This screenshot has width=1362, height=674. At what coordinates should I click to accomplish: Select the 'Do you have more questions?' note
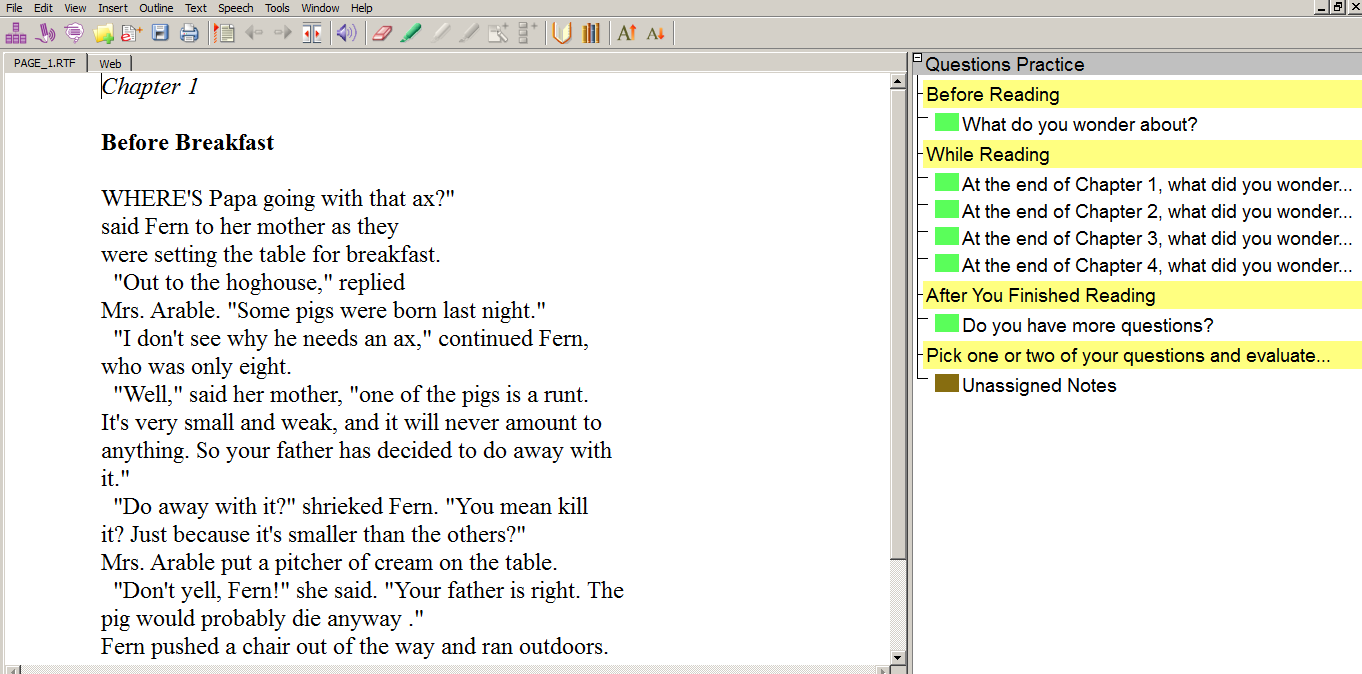coord(1088,326)
